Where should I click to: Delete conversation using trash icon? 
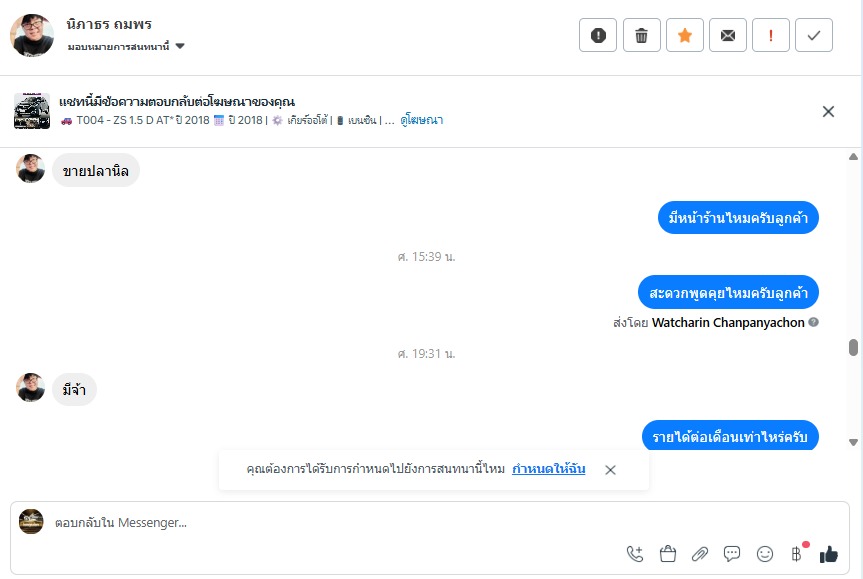click(641, 36)
